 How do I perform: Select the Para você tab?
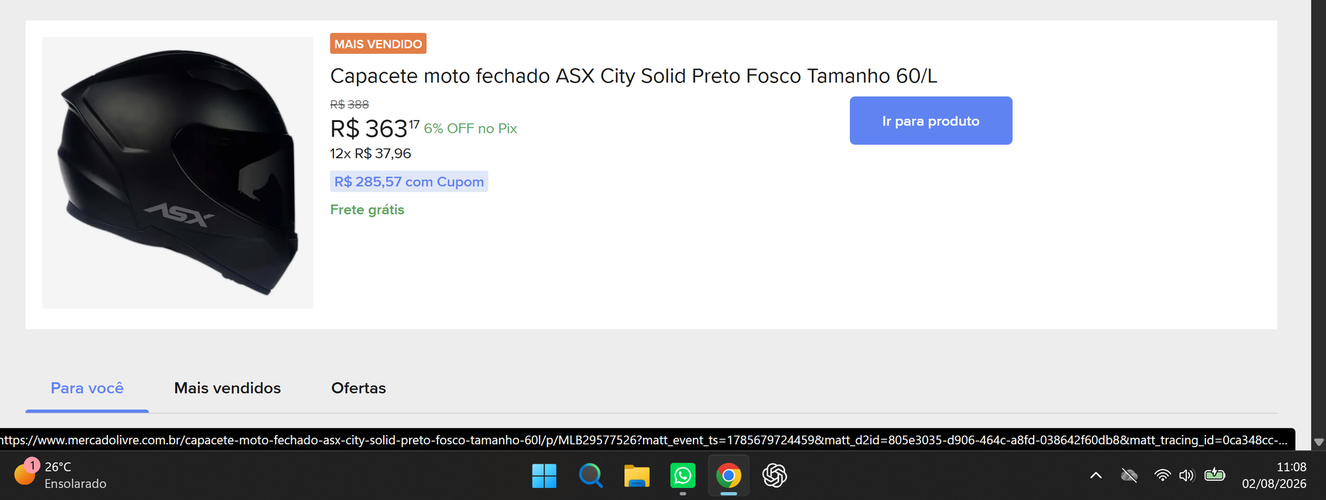pyautogui.click(x=87, y=388)
